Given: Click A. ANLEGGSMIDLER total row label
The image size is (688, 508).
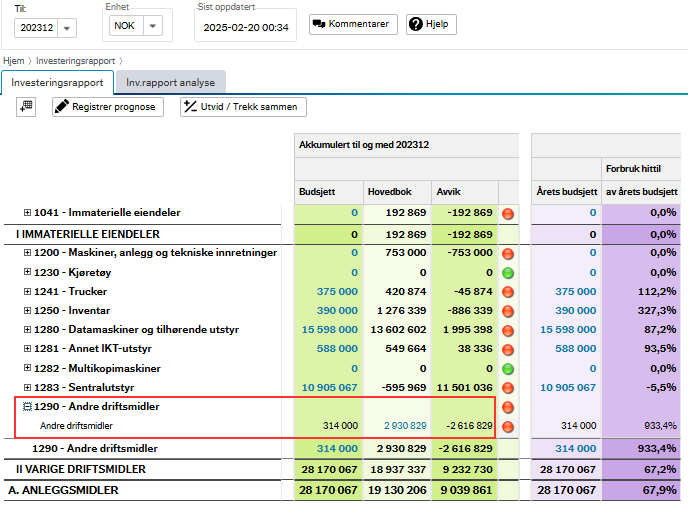Looking at the screenshot, I should point(63,490).
